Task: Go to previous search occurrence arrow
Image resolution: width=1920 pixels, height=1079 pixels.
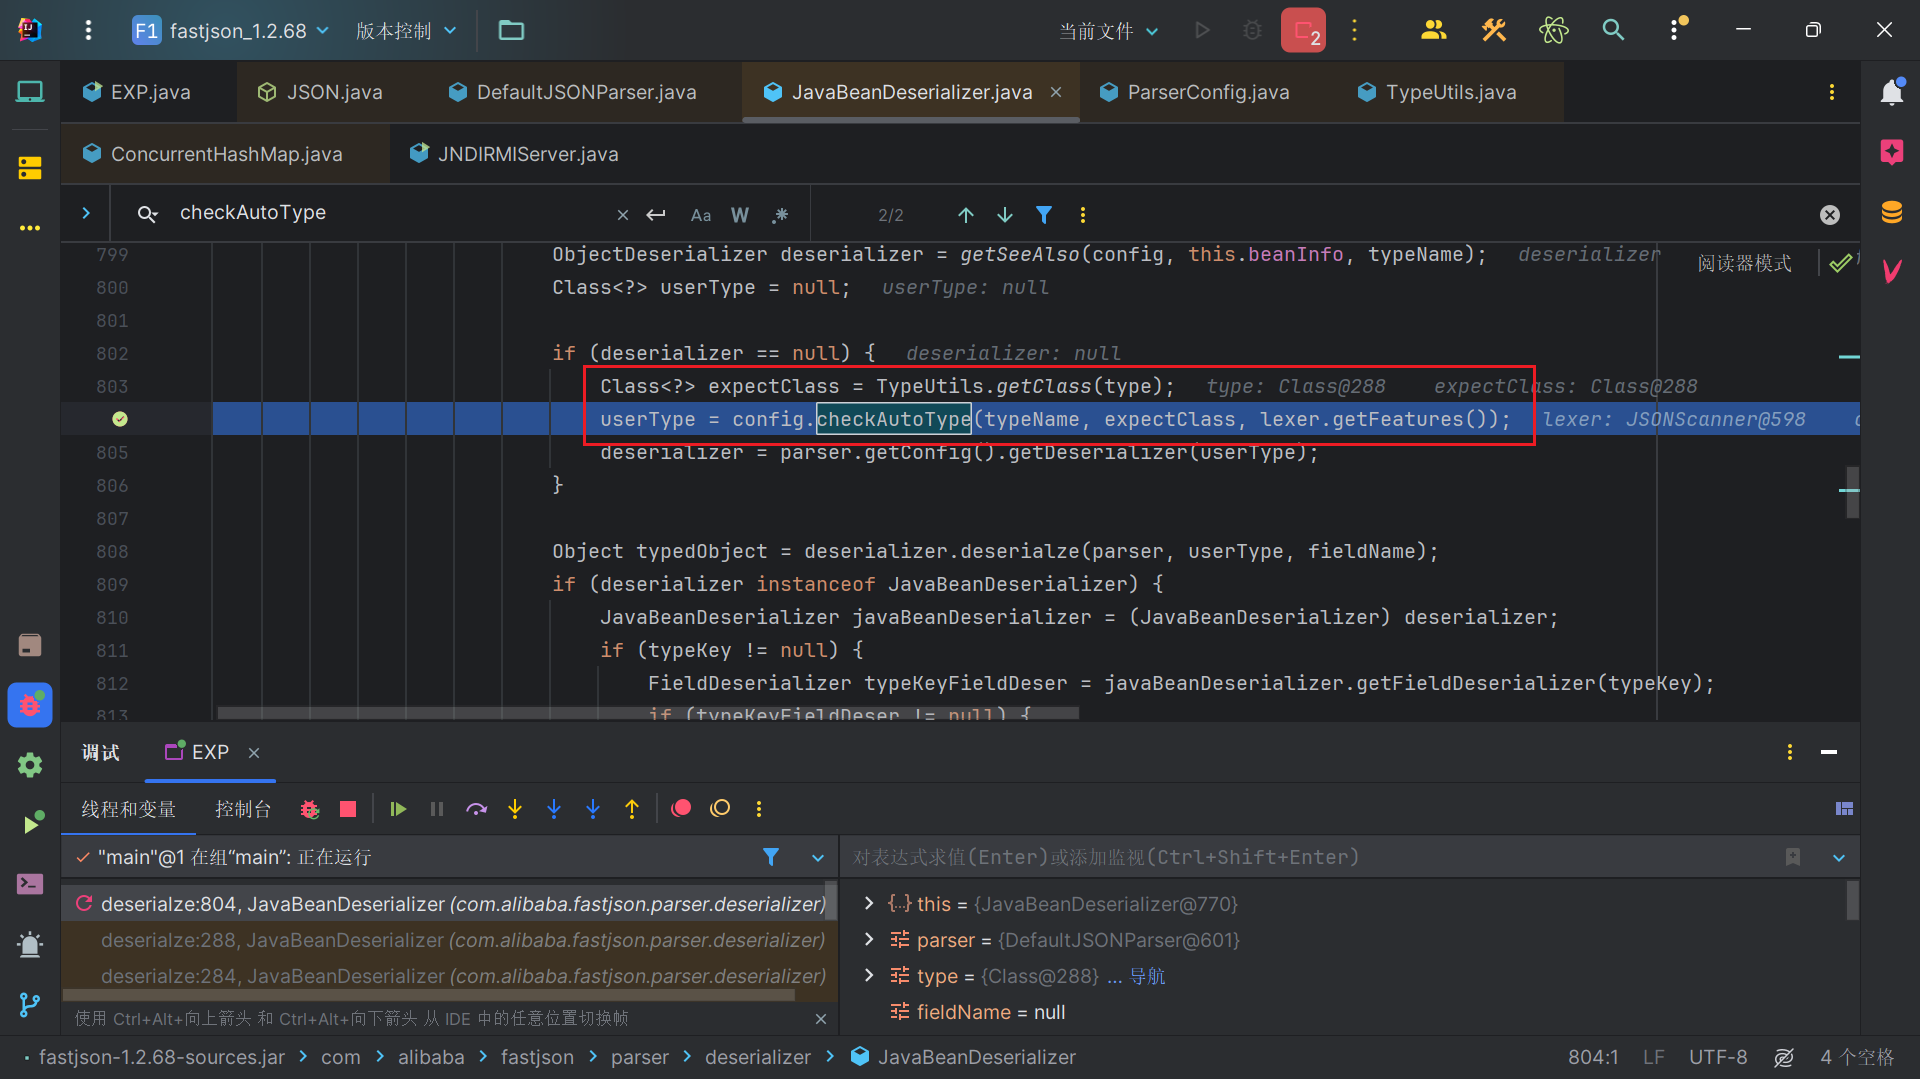Action: click(966, 215)
